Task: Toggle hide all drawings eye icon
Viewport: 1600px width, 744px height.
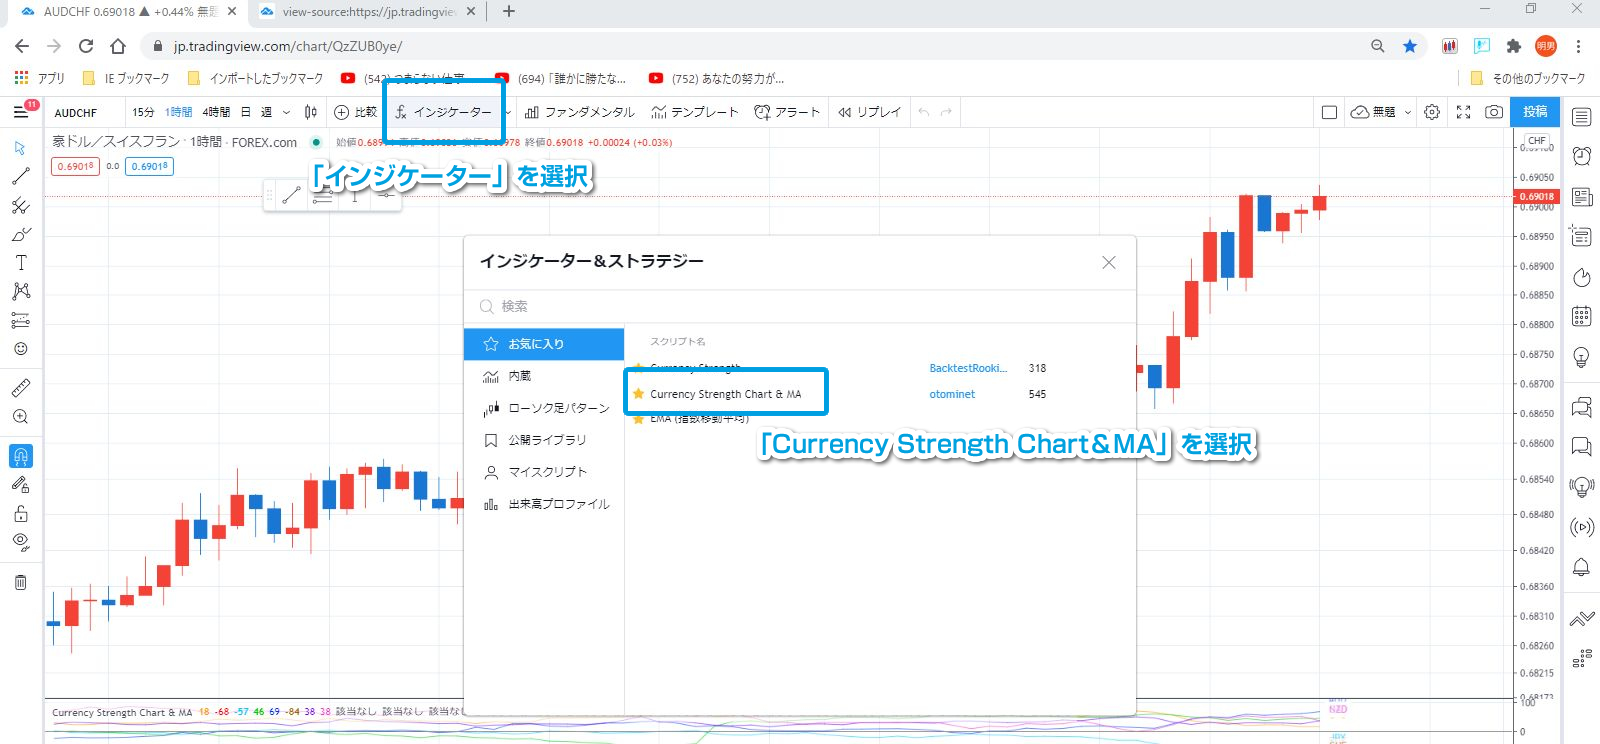Action: coord(20,543)
